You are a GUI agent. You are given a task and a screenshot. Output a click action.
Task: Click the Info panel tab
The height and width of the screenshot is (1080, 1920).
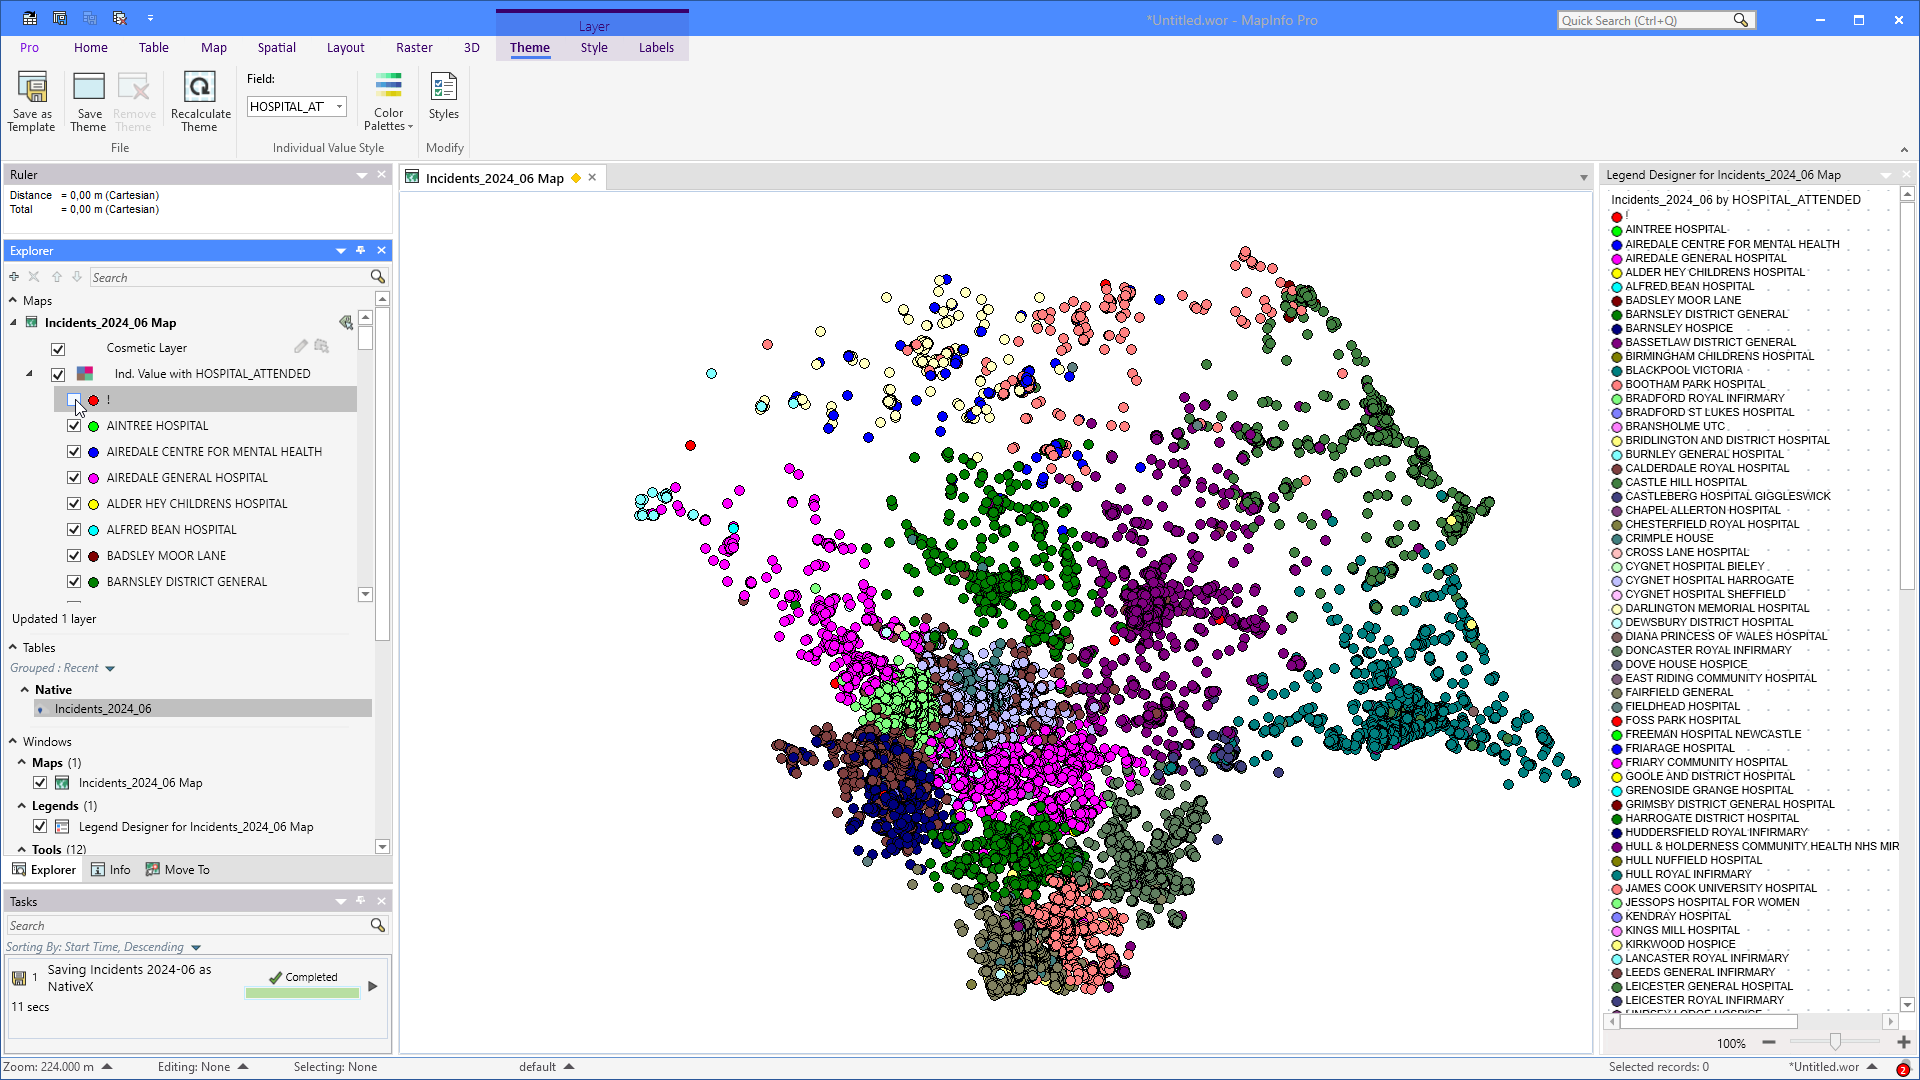[x=111, y=870]
